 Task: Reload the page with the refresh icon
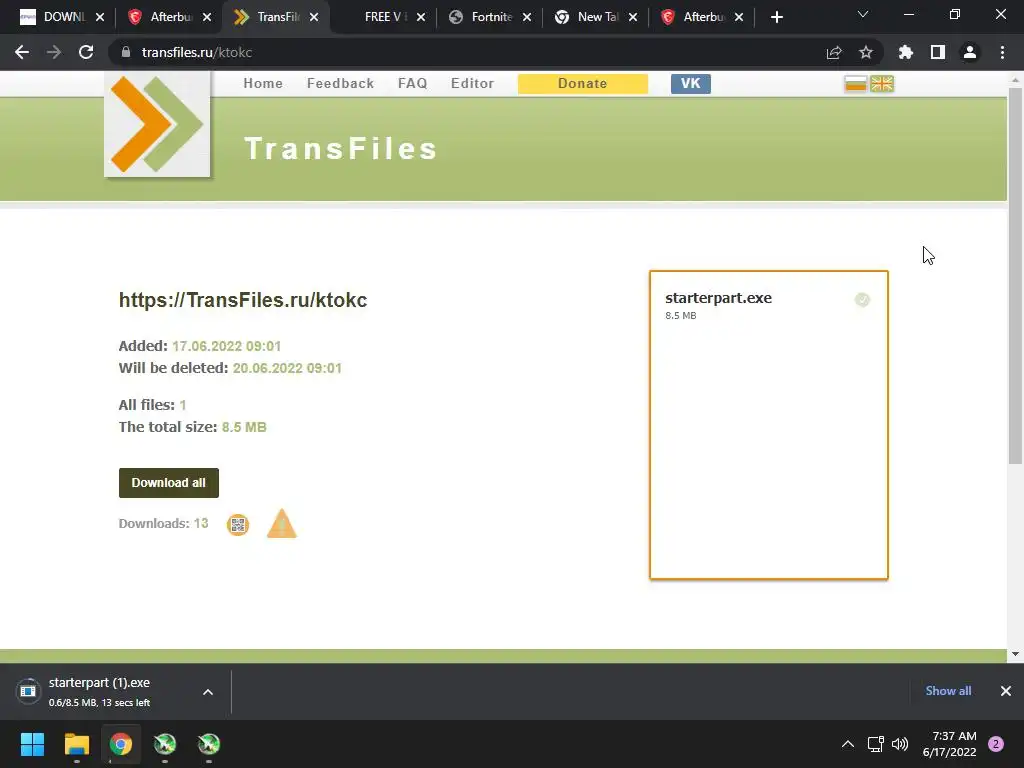[x=86, y=52]
